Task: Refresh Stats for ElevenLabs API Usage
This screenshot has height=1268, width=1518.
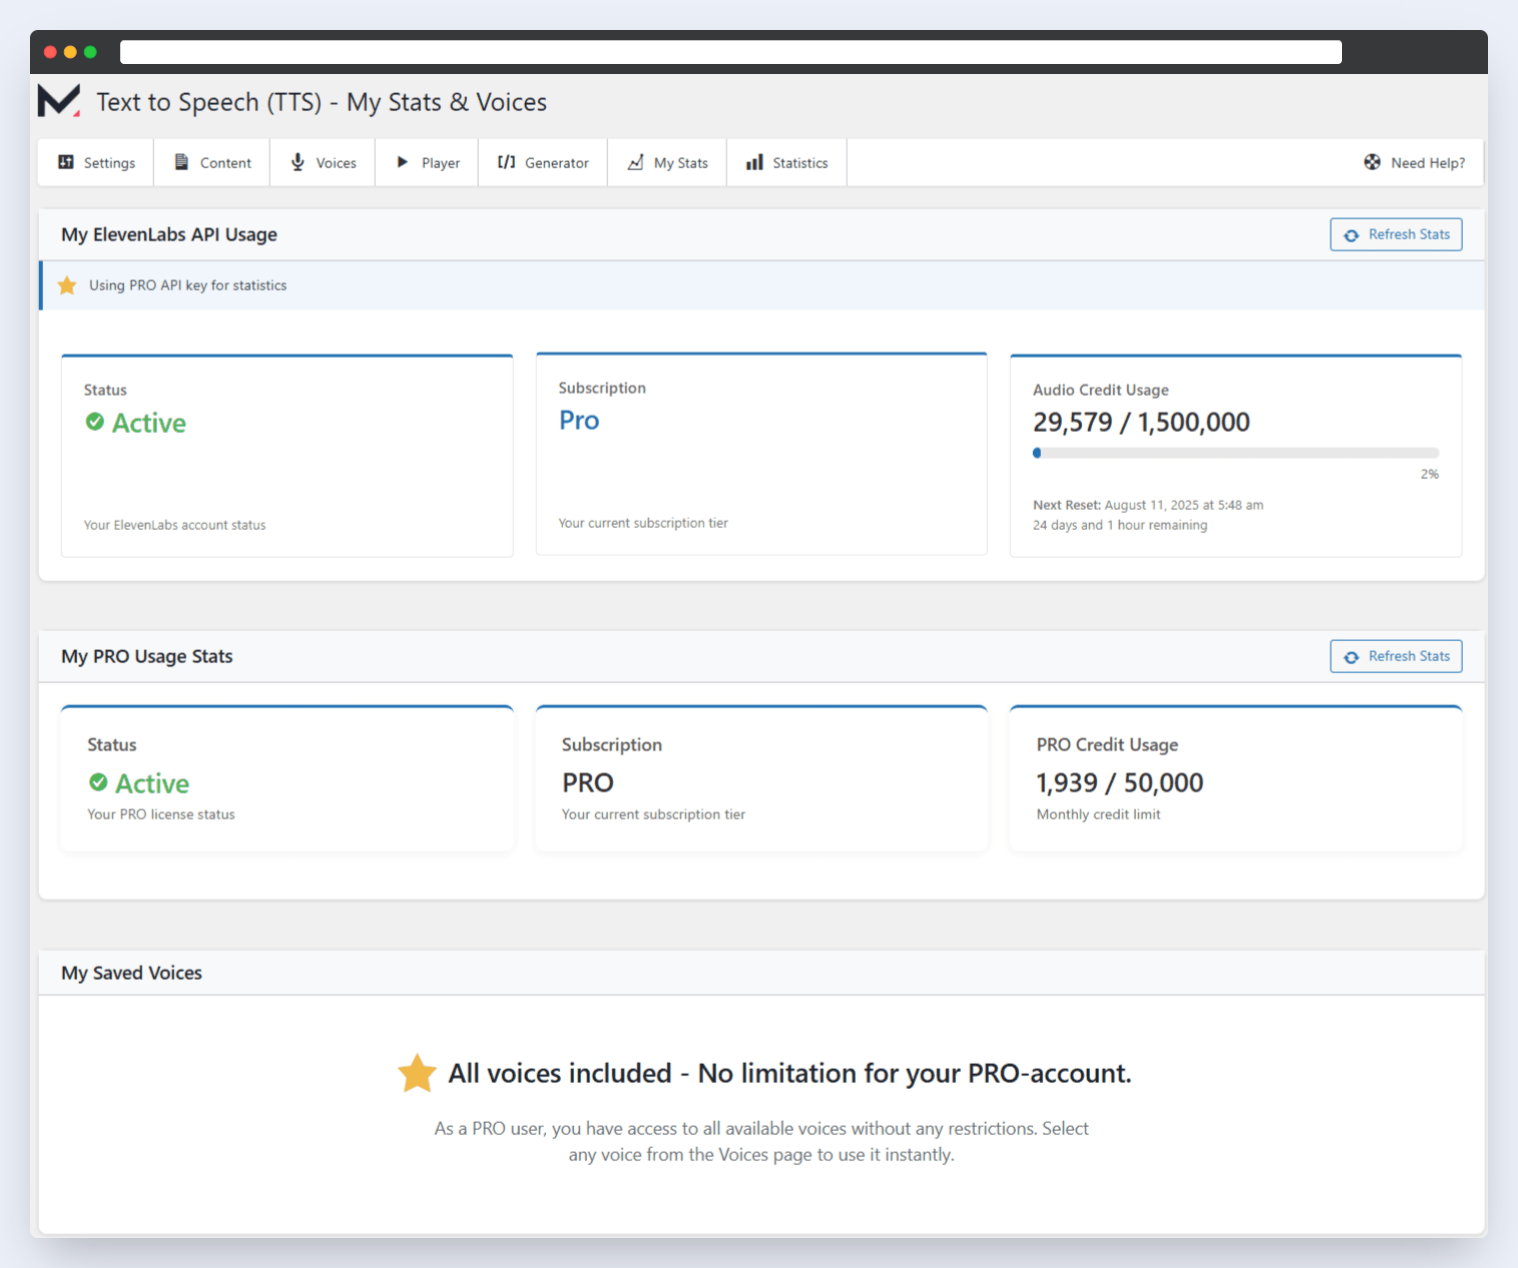Action: click(x=1396, y=234)
